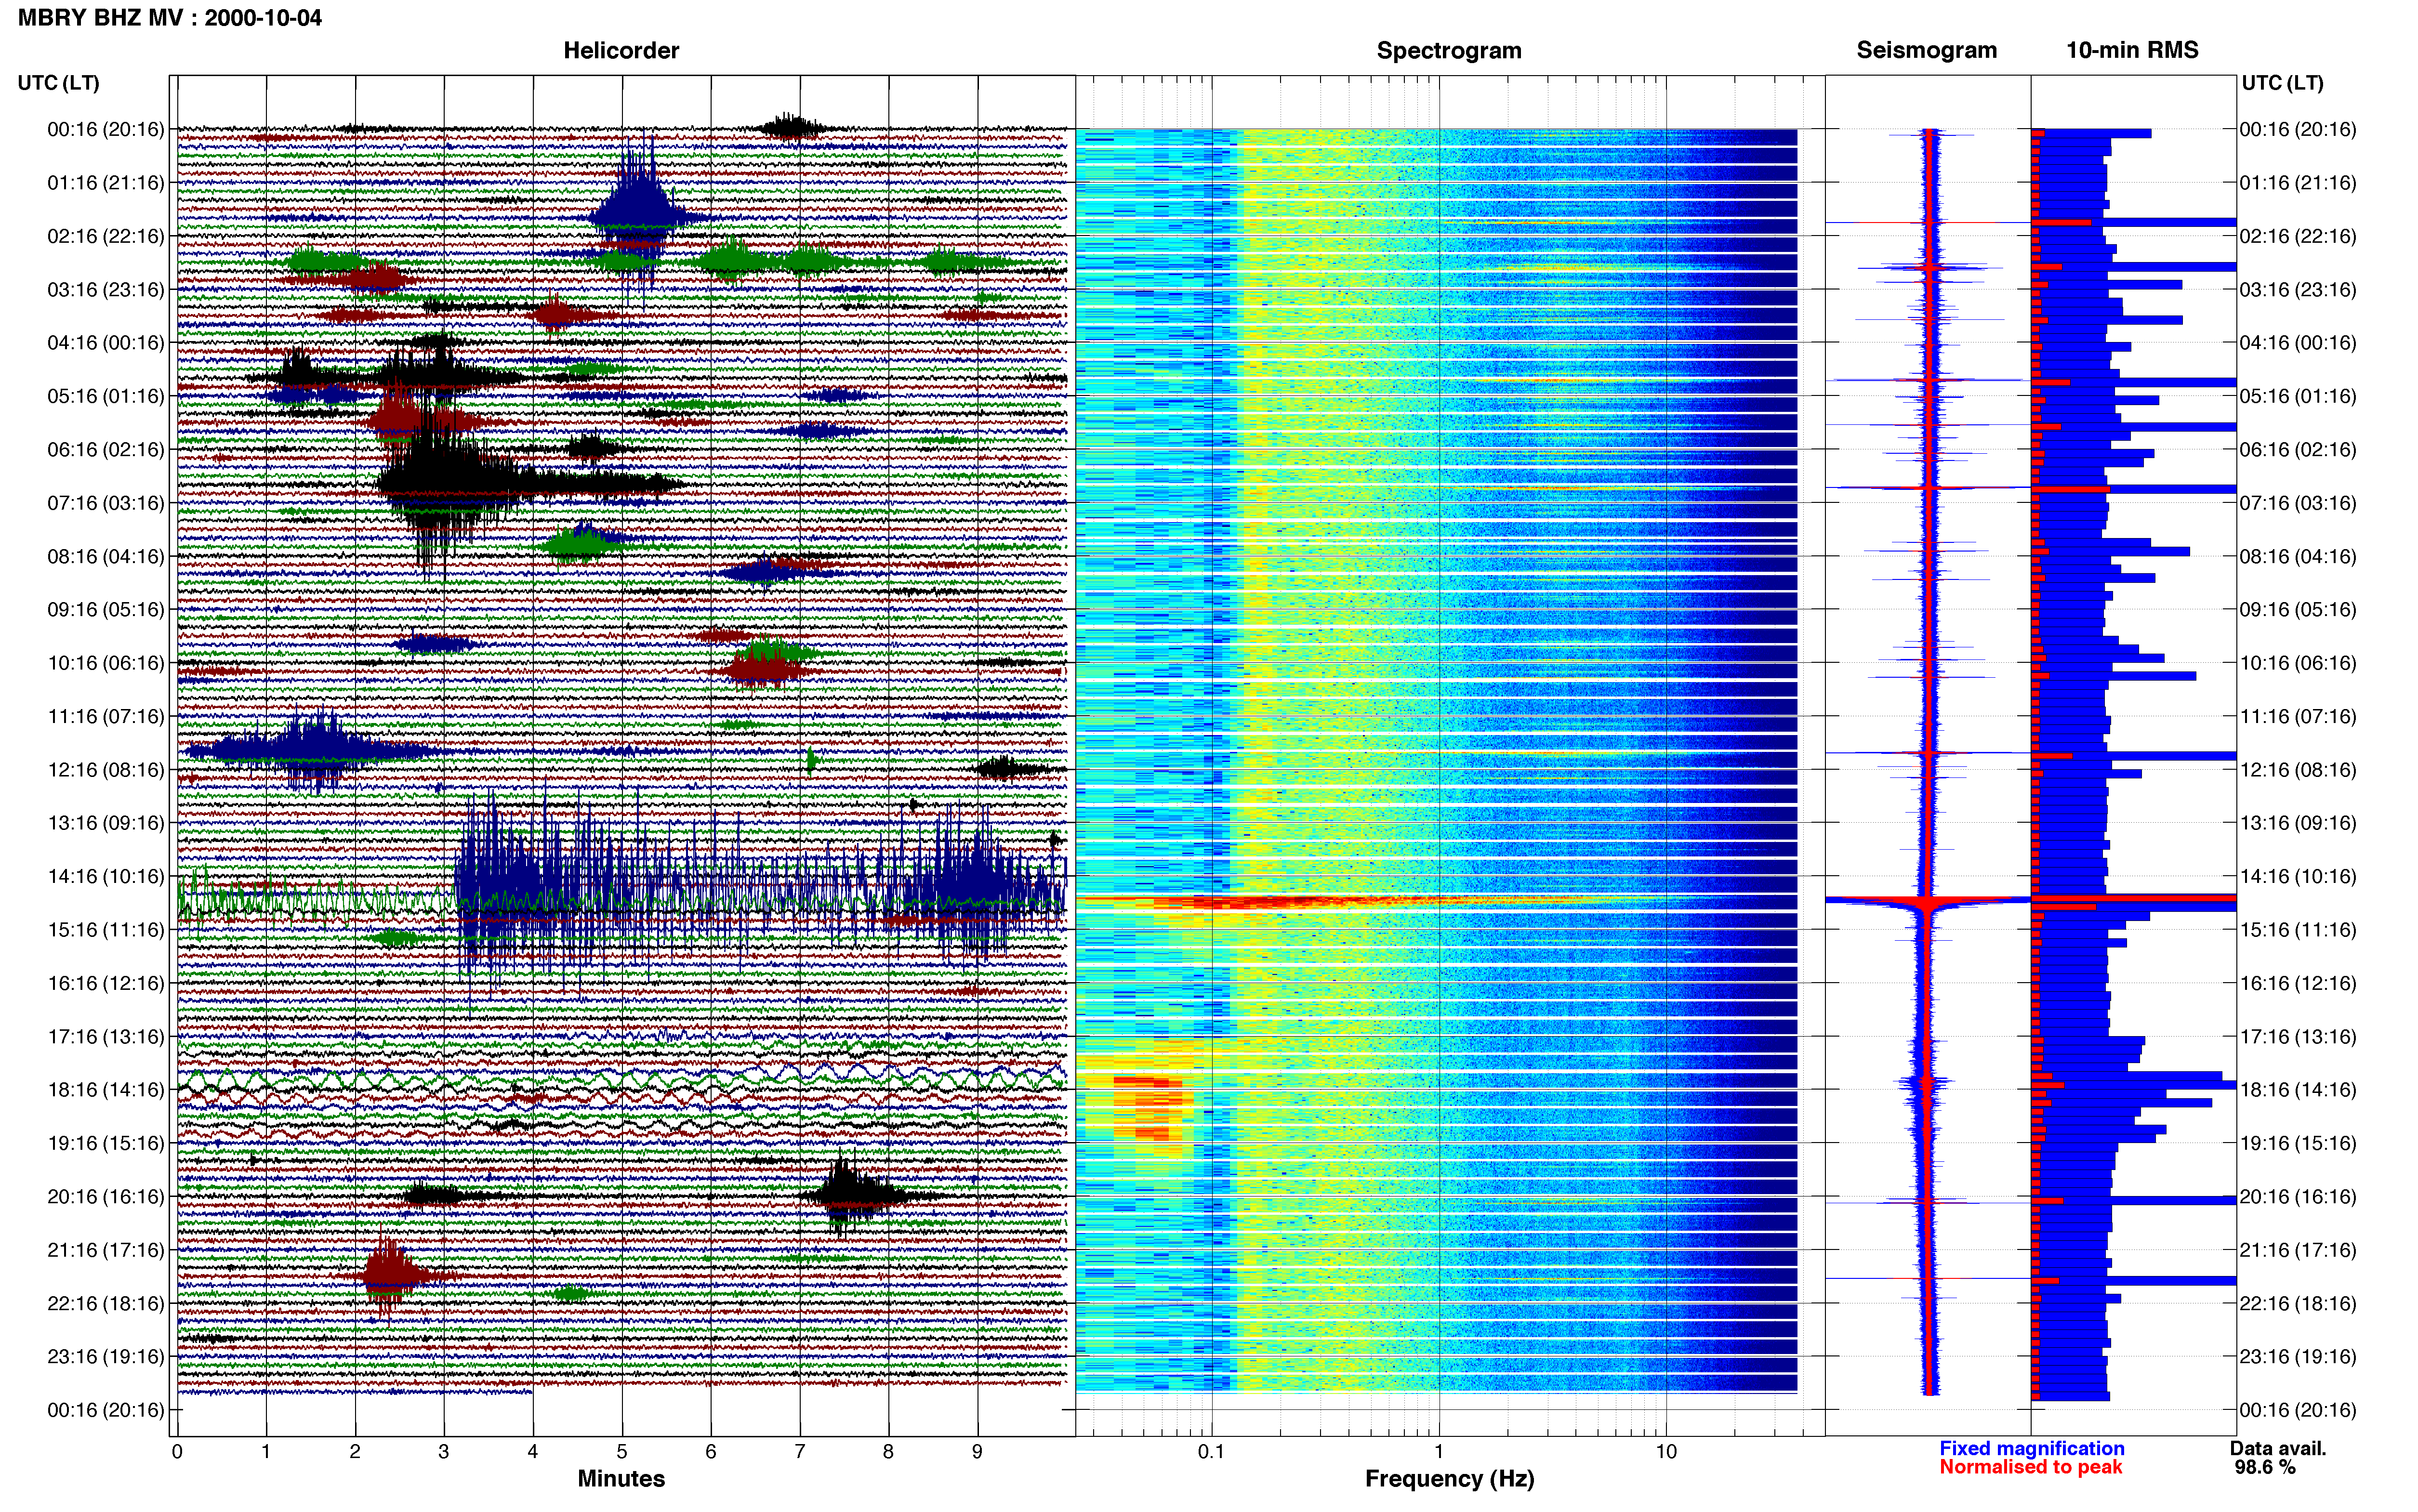Click the '98.6 %' data availability value
2418x1512 pixels.
point(2265,1467)
